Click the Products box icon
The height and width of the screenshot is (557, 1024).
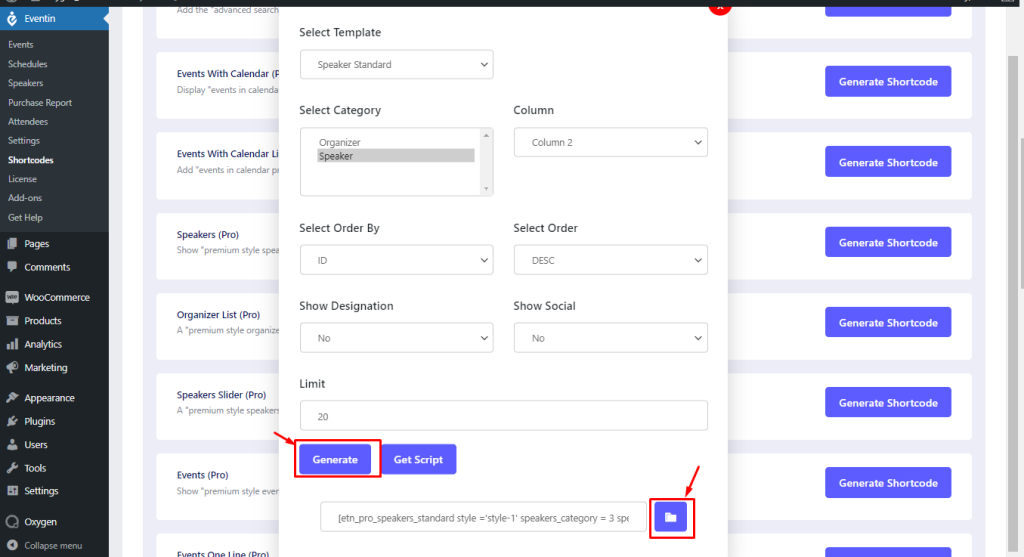pos(12,321)
